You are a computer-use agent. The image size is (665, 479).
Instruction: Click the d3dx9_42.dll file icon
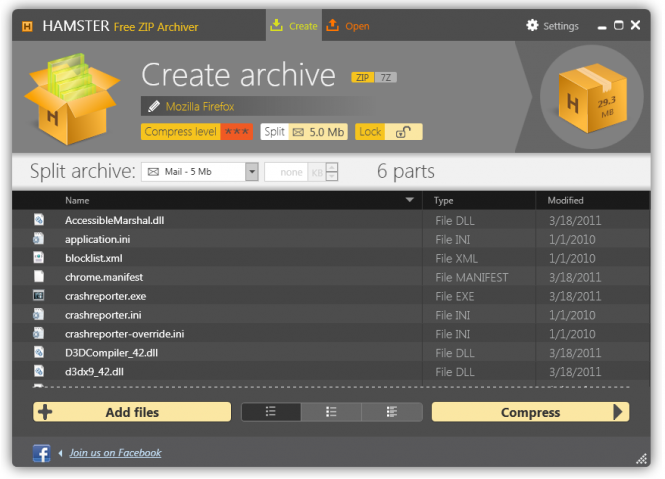coord(39,371)
